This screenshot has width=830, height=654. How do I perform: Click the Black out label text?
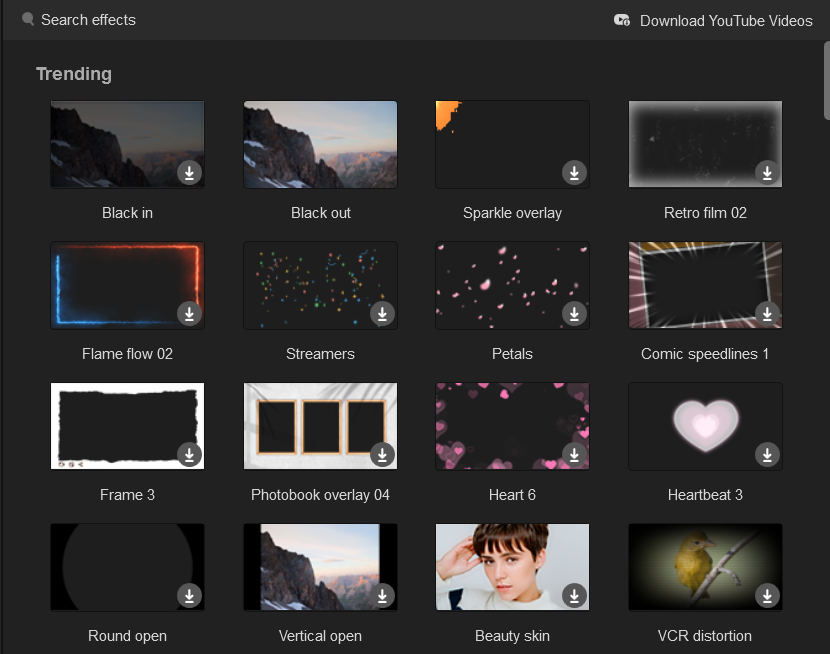coord(321,213)
